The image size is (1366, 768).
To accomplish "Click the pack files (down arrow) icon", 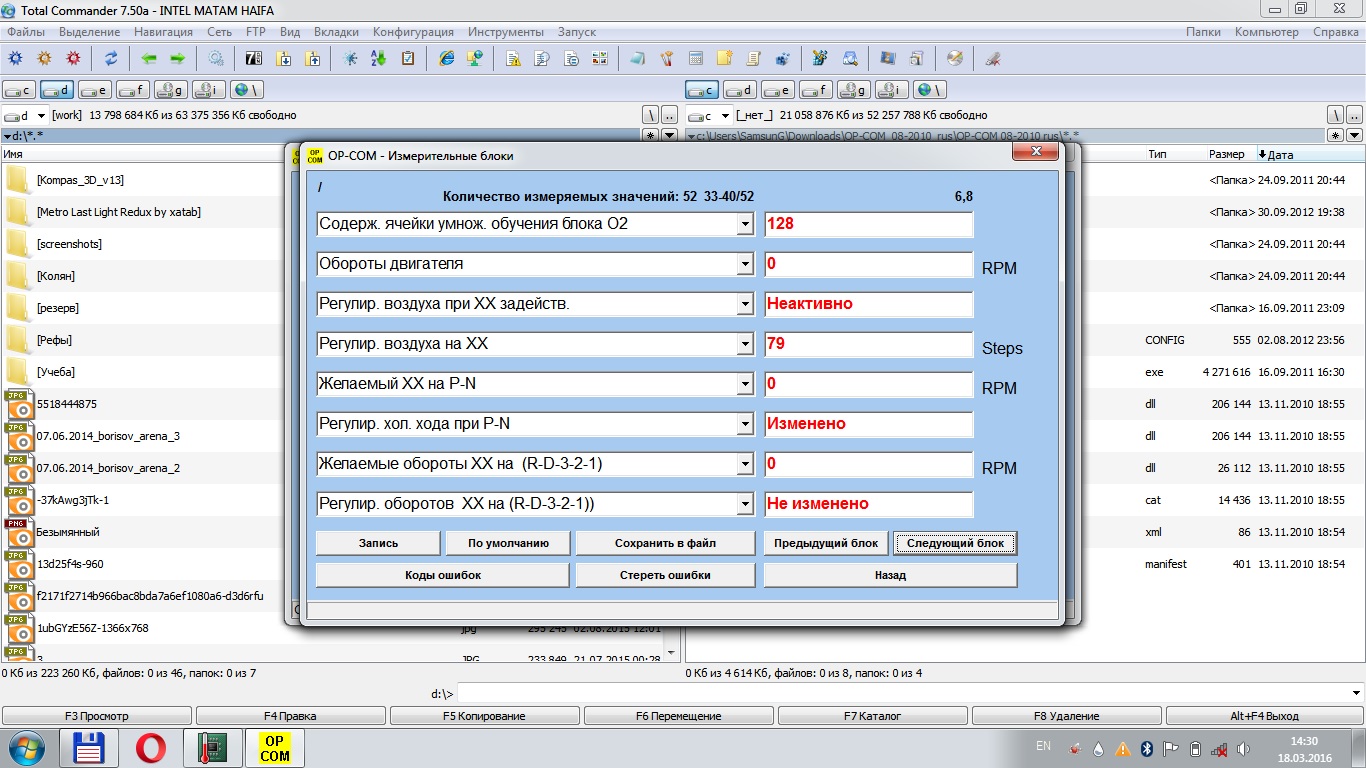I will (x=283, y=58).
